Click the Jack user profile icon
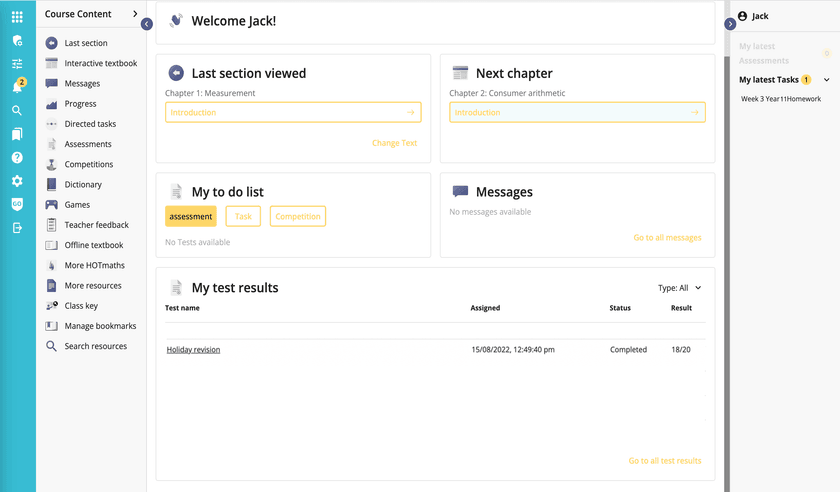 pos(742,16)
